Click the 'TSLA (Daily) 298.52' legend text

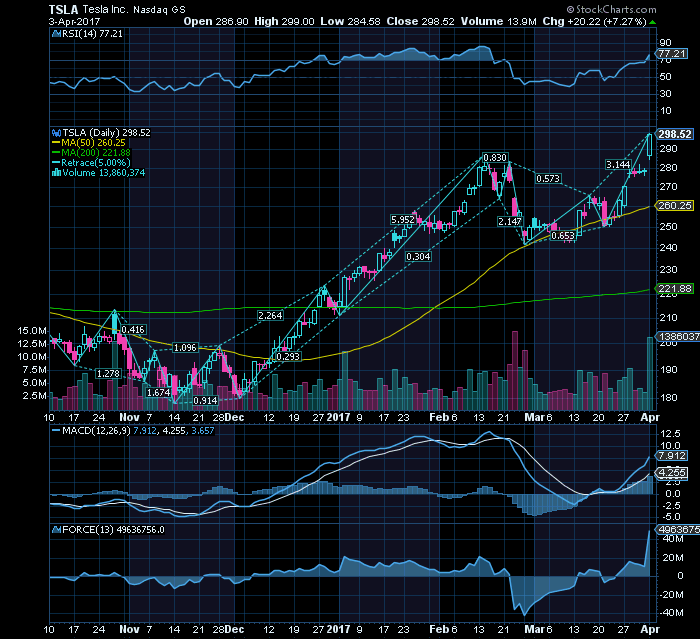click(x=106, y=133)
